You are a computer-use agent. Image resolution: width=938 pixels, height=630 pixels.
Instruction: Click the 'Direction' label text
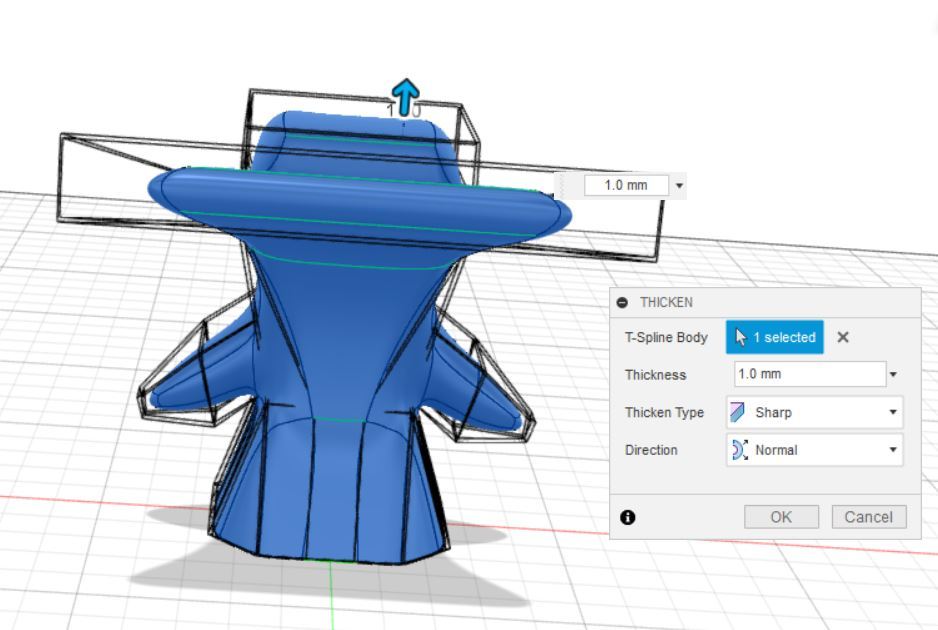[x=651, y=450]
